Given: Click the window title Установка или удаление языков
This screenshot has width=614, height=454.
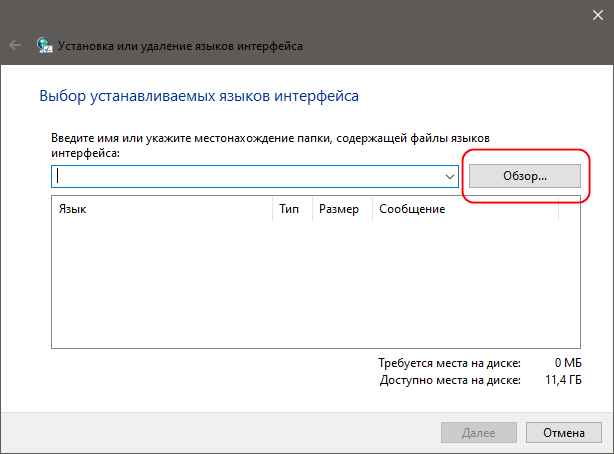Looking at the screenshot, I should point(180,46).
